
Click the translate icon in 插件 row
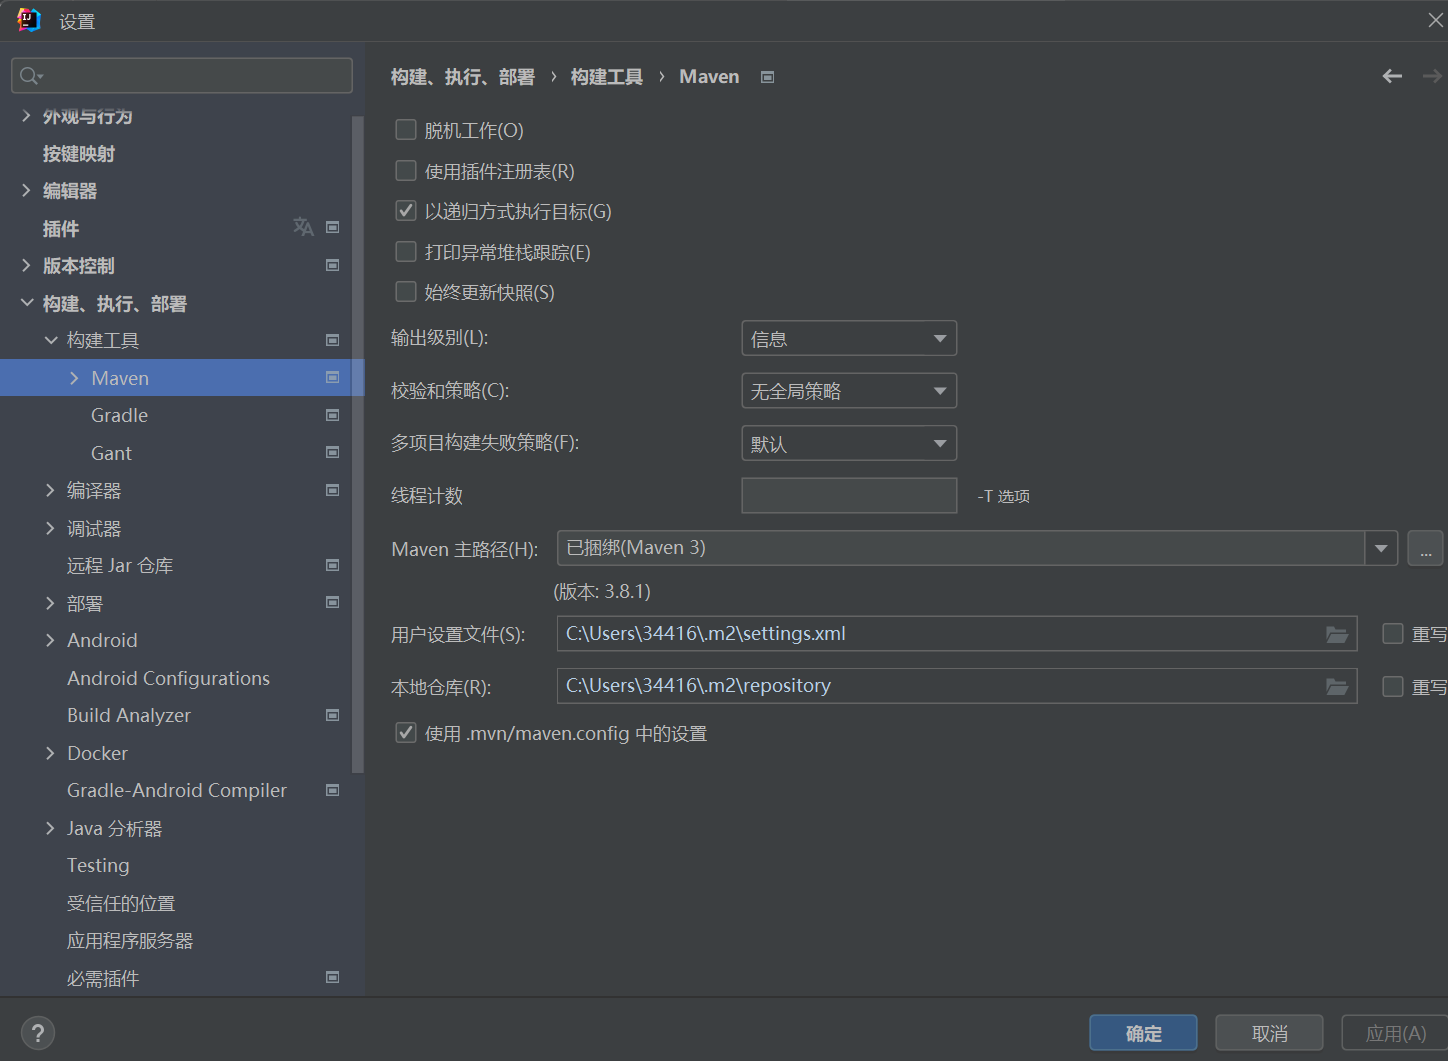(x=303, y=228)
